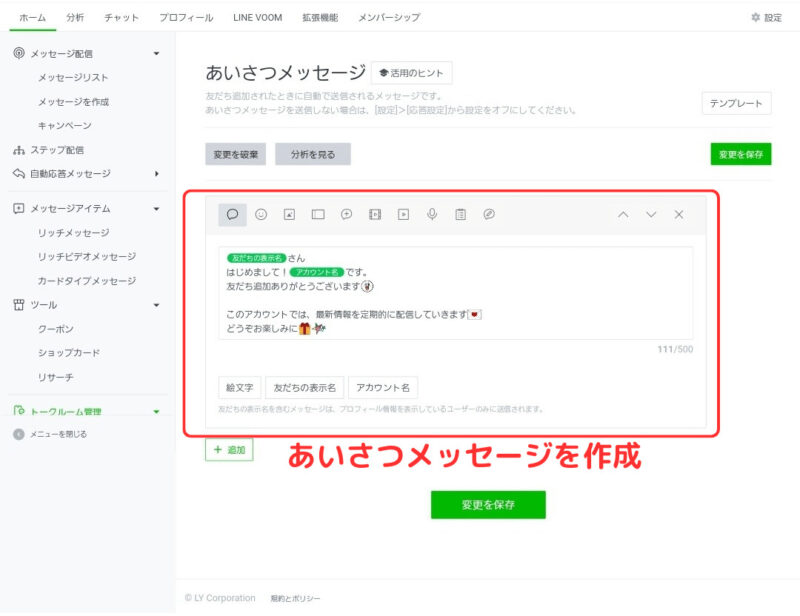Screen dimensions: 800x616
Task: Click the メニューを閉じる arrow icon
Action: click(x=19, y=434)
